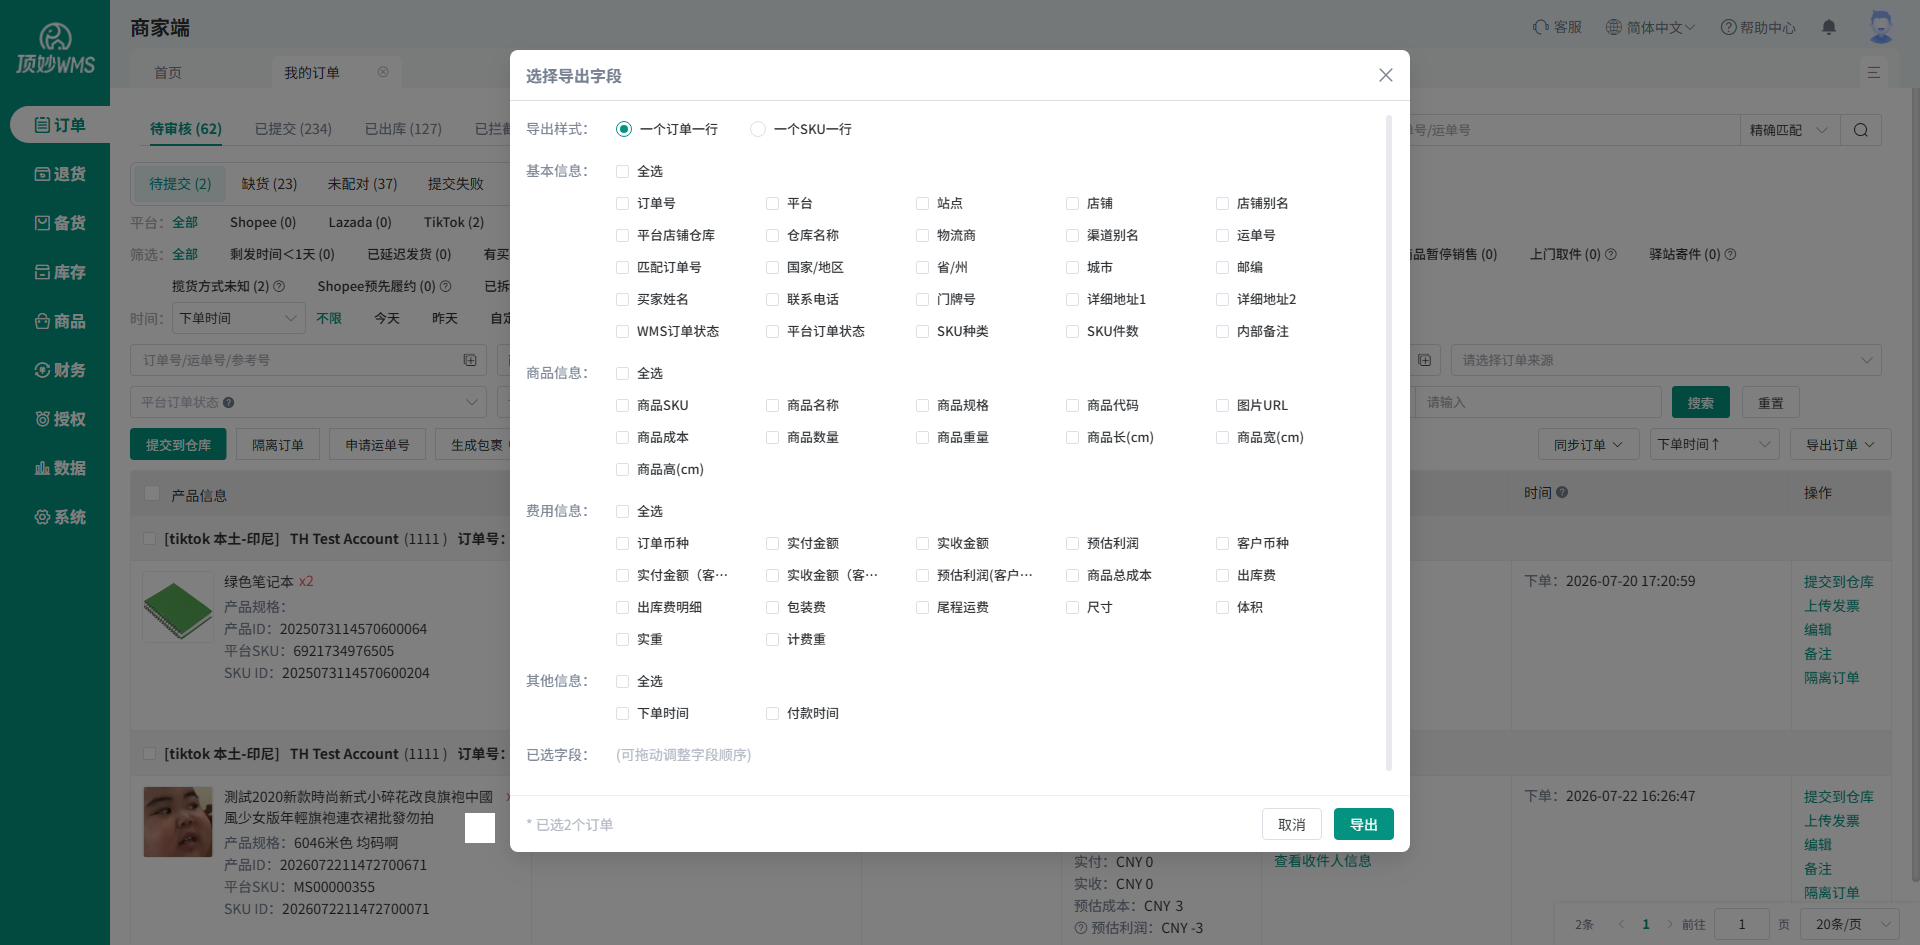Screen dimensions: 1920x945
Task: Click the 查看收件人信息 link
Action: tap(1322, 861)
